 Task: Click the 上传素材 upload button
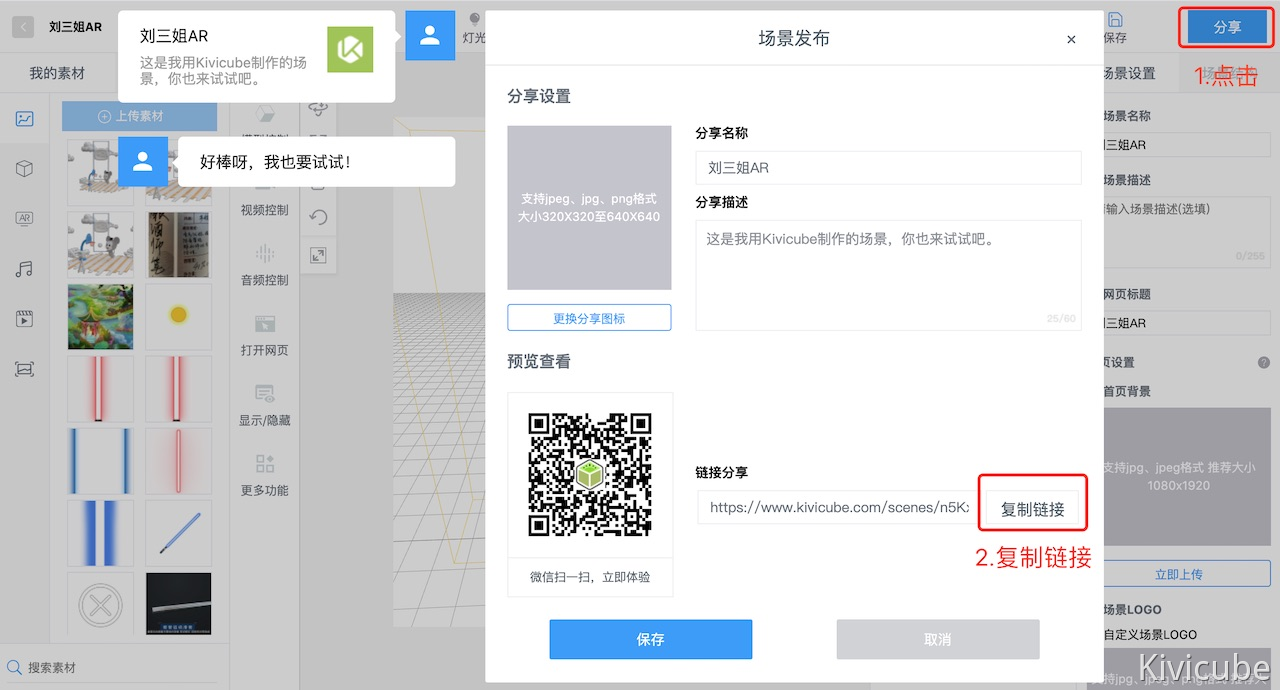tap(139, 116)
